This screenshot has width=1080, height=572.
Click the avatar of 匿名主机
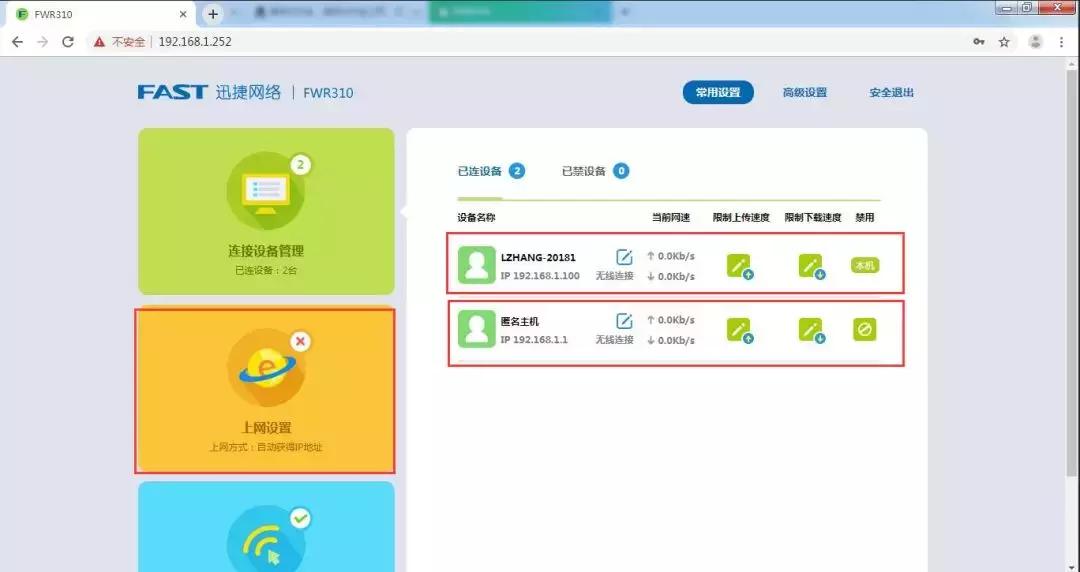pos(477,329)
